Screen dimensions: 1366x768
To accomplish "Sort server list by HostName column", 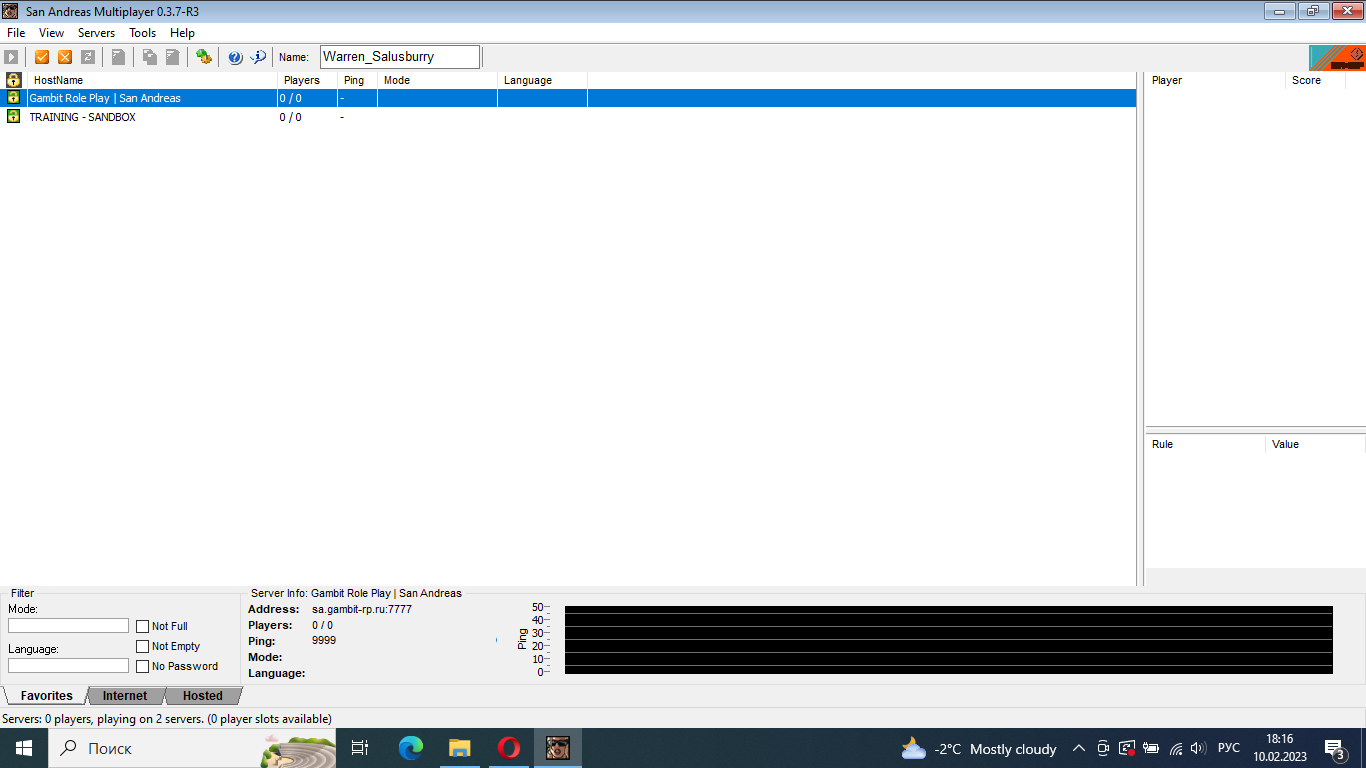I will click(150, 80).
